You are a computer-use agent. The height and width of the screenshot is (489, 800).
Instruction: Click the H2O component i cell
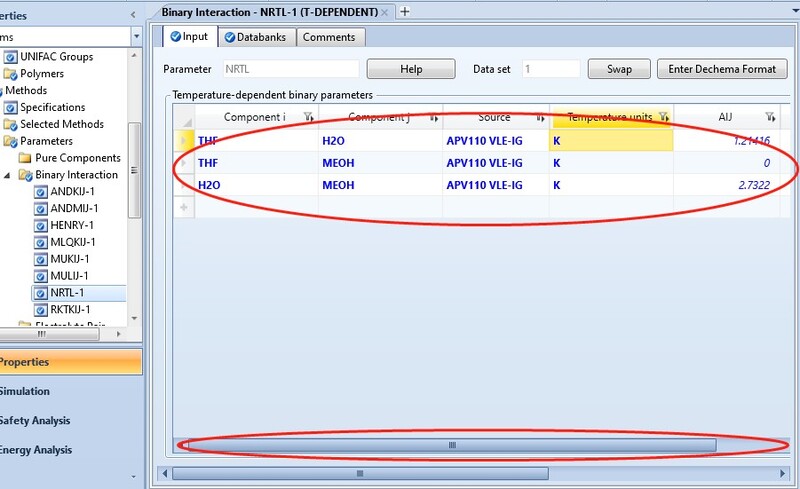coord(256,185)
